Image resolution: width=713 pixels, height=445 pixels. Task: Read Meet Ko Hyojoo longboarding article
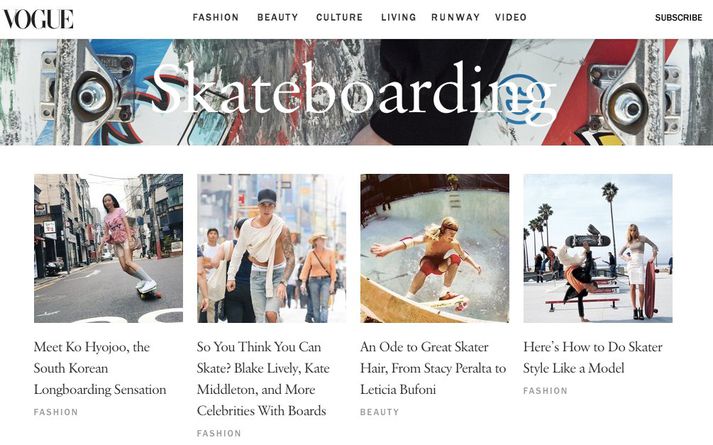[x=100, y=368]
